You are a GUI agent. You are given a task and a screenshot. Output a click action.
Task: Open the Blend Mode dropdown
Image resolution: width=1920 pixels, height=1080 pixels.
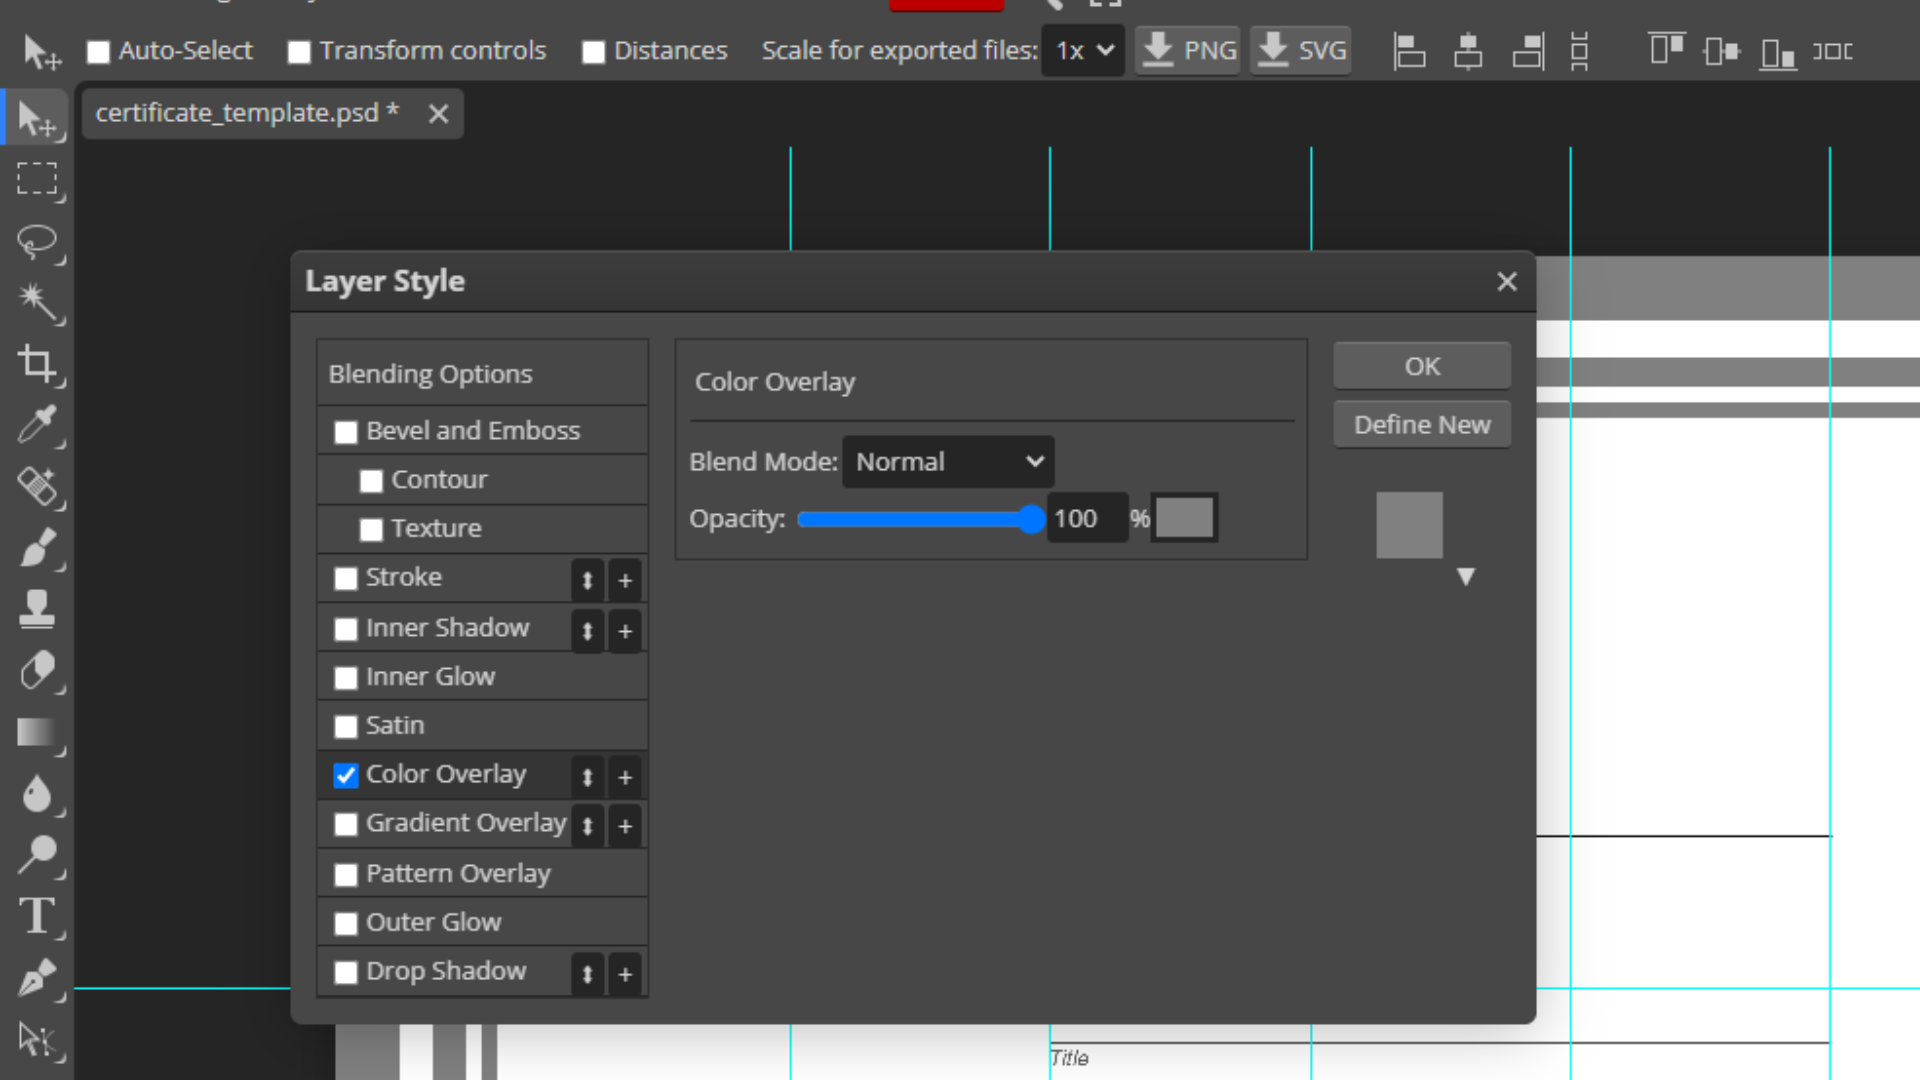point(947,462)
